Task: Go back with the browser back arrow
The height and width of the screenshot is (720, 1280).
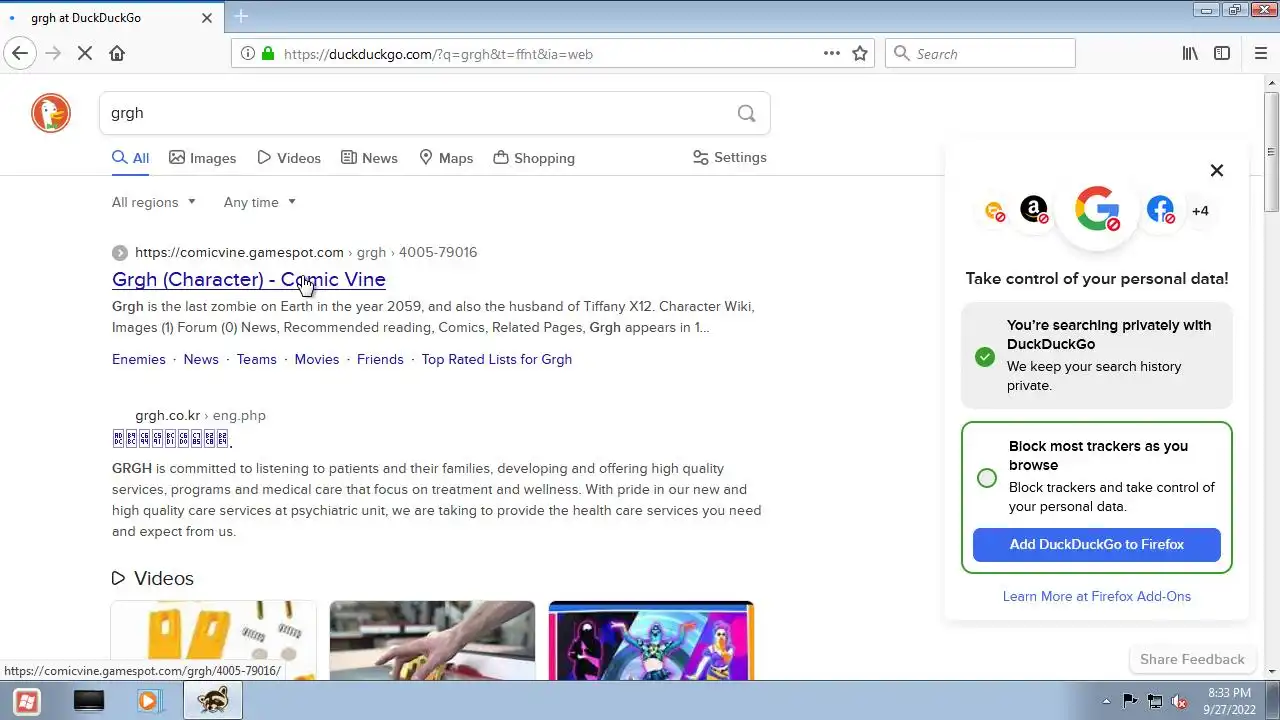Action: pyautogui.click(x=21, y=53)
